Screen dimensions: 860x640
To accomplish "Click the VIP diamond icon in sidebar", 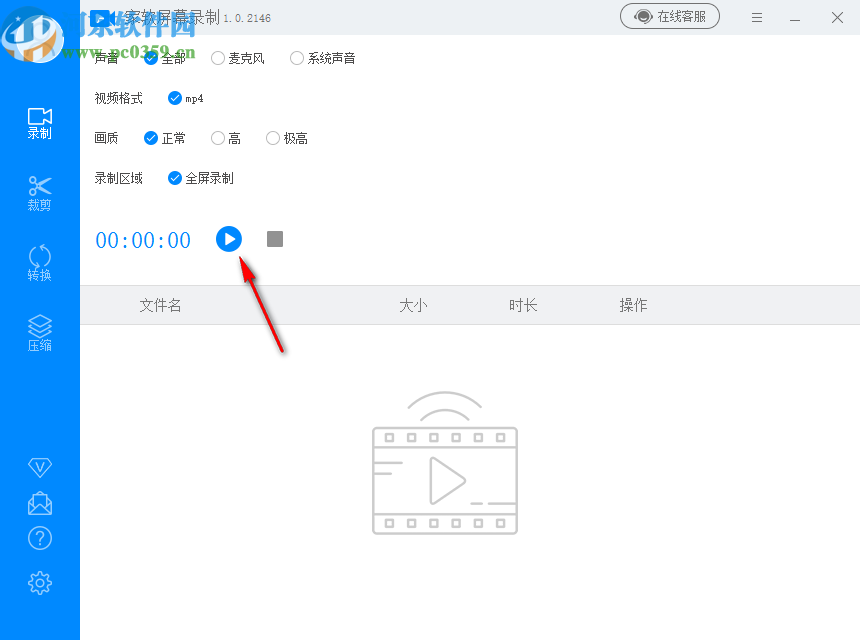I will (39, 467).
